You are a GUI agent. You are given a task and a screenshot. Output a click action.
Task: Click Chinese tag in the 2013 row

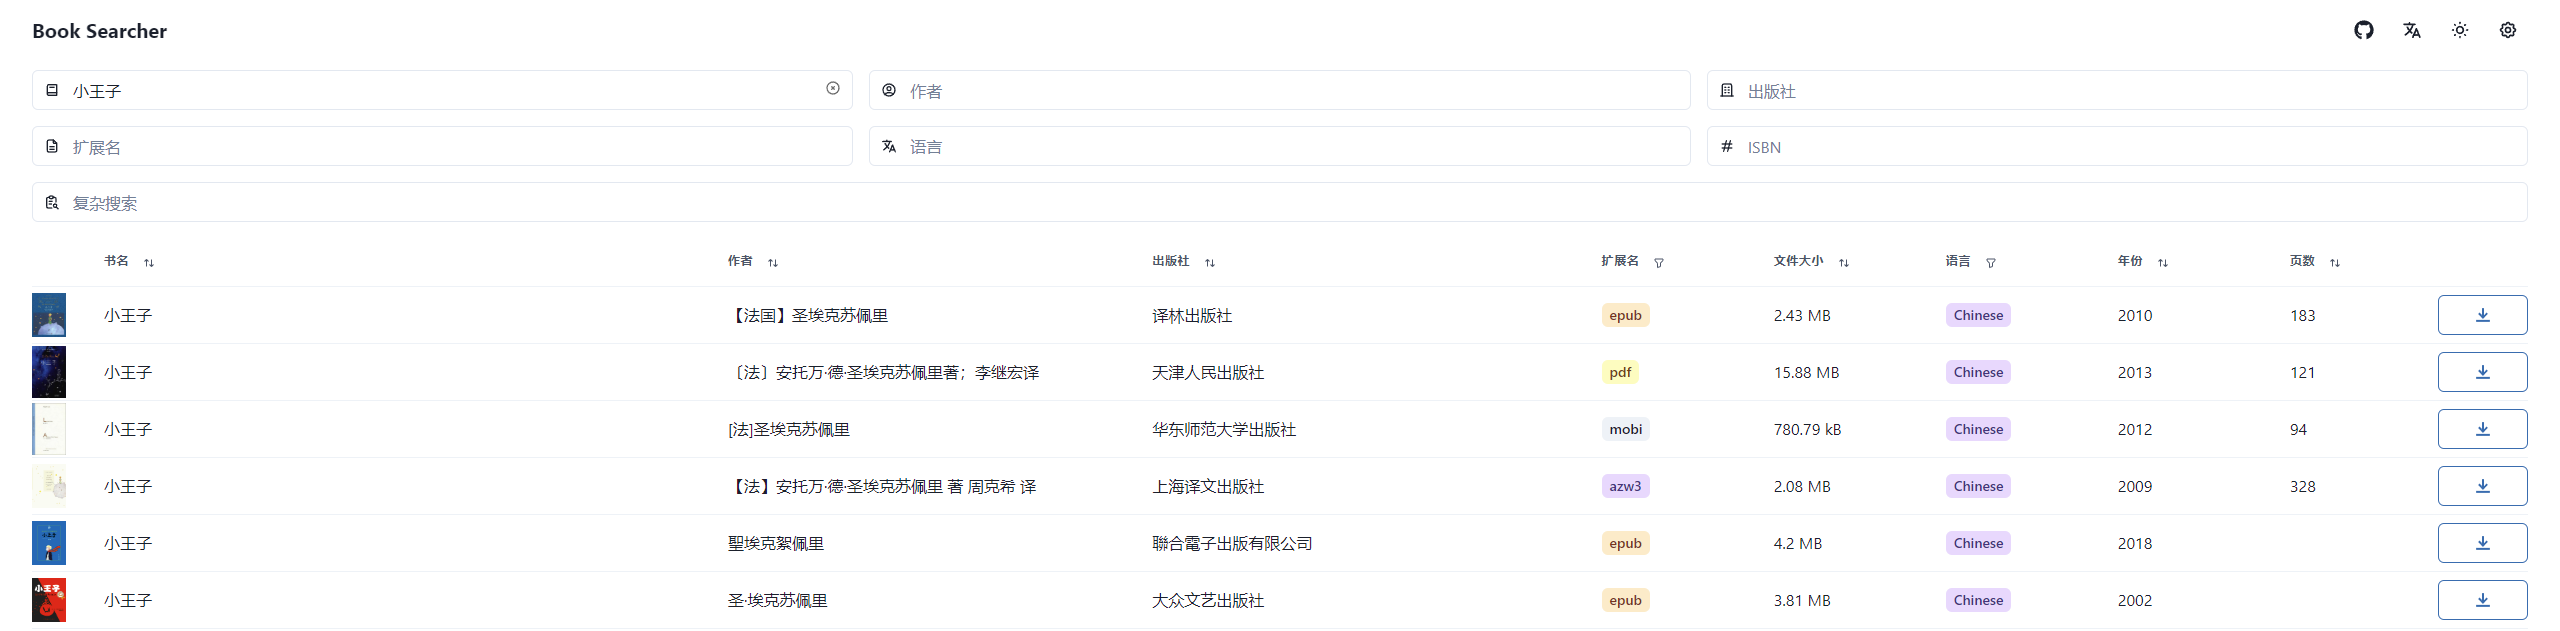point(1978,372)
